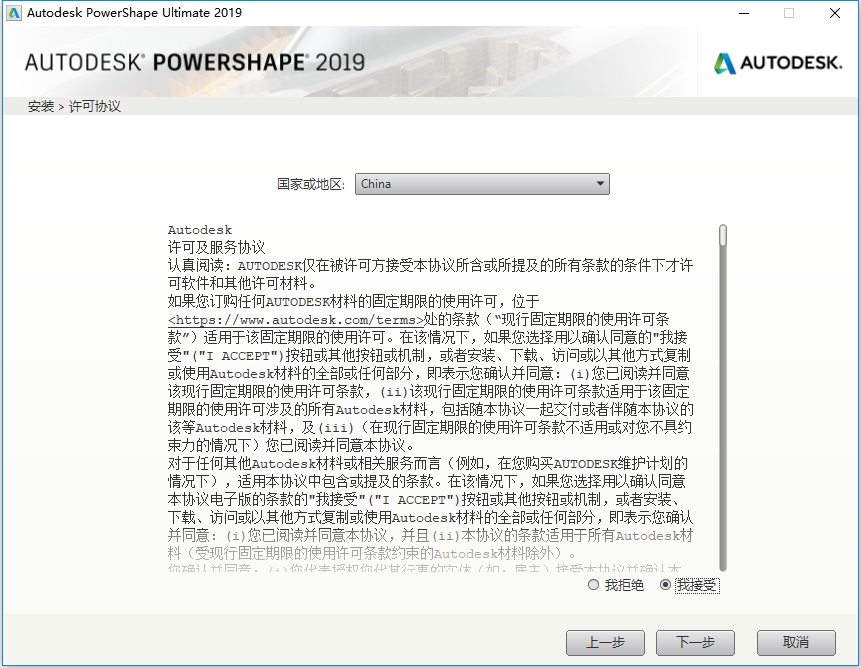861x668 pixels.
Task: Click the 国家或地区 label
Action: [x=311, y=184]
